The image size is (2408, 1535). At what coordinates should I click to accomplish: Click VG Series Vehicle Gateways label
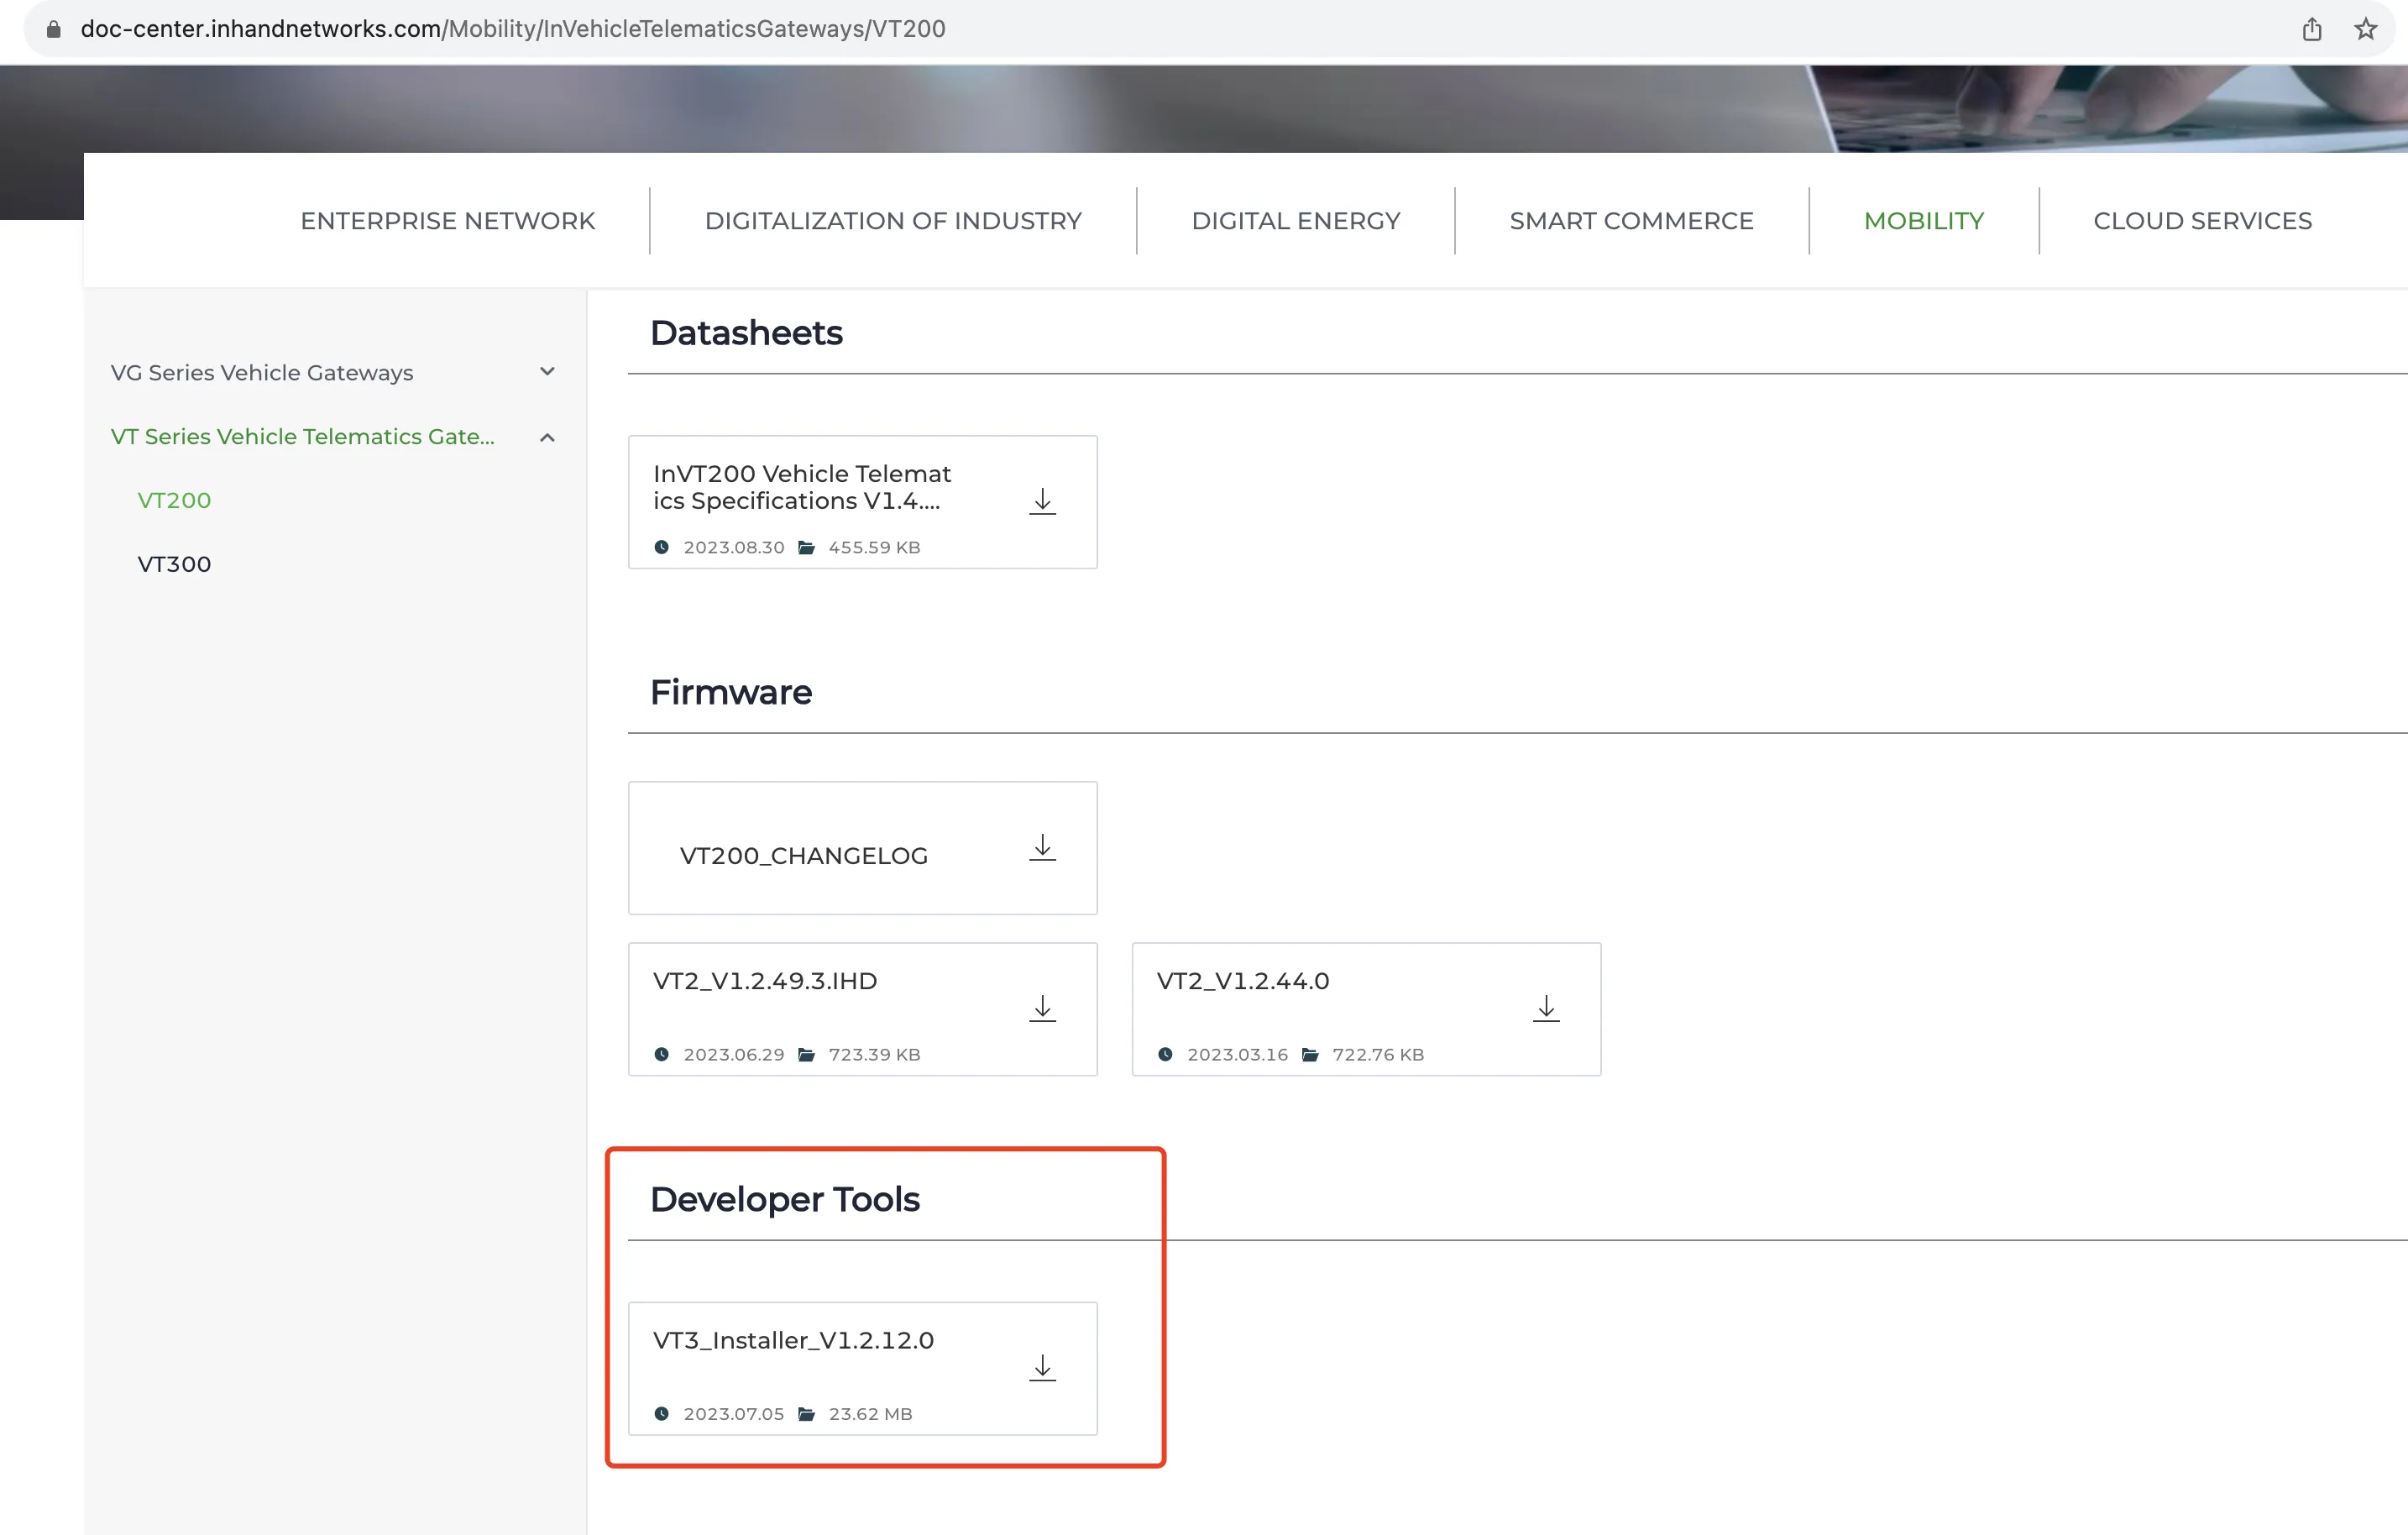pyautogui.click(x=262, y=373)
